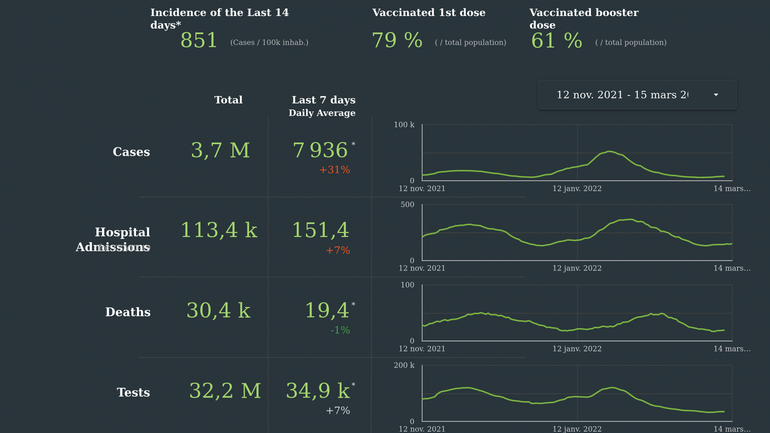Click the 151,4 hospital admissions daily average

coord(320,231)
